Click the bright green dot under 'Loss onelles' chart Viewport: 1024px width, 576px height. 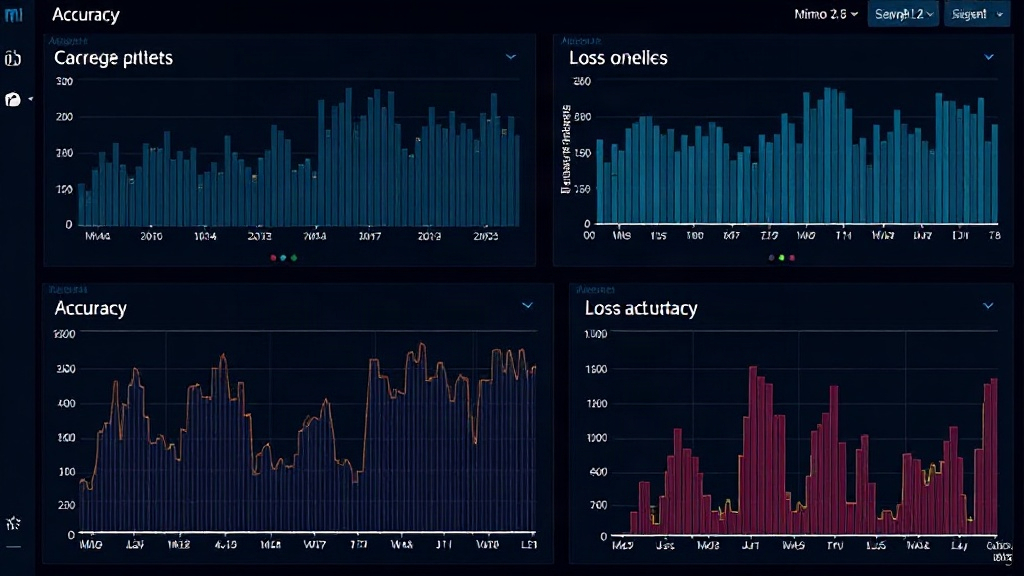pos(782,258)
